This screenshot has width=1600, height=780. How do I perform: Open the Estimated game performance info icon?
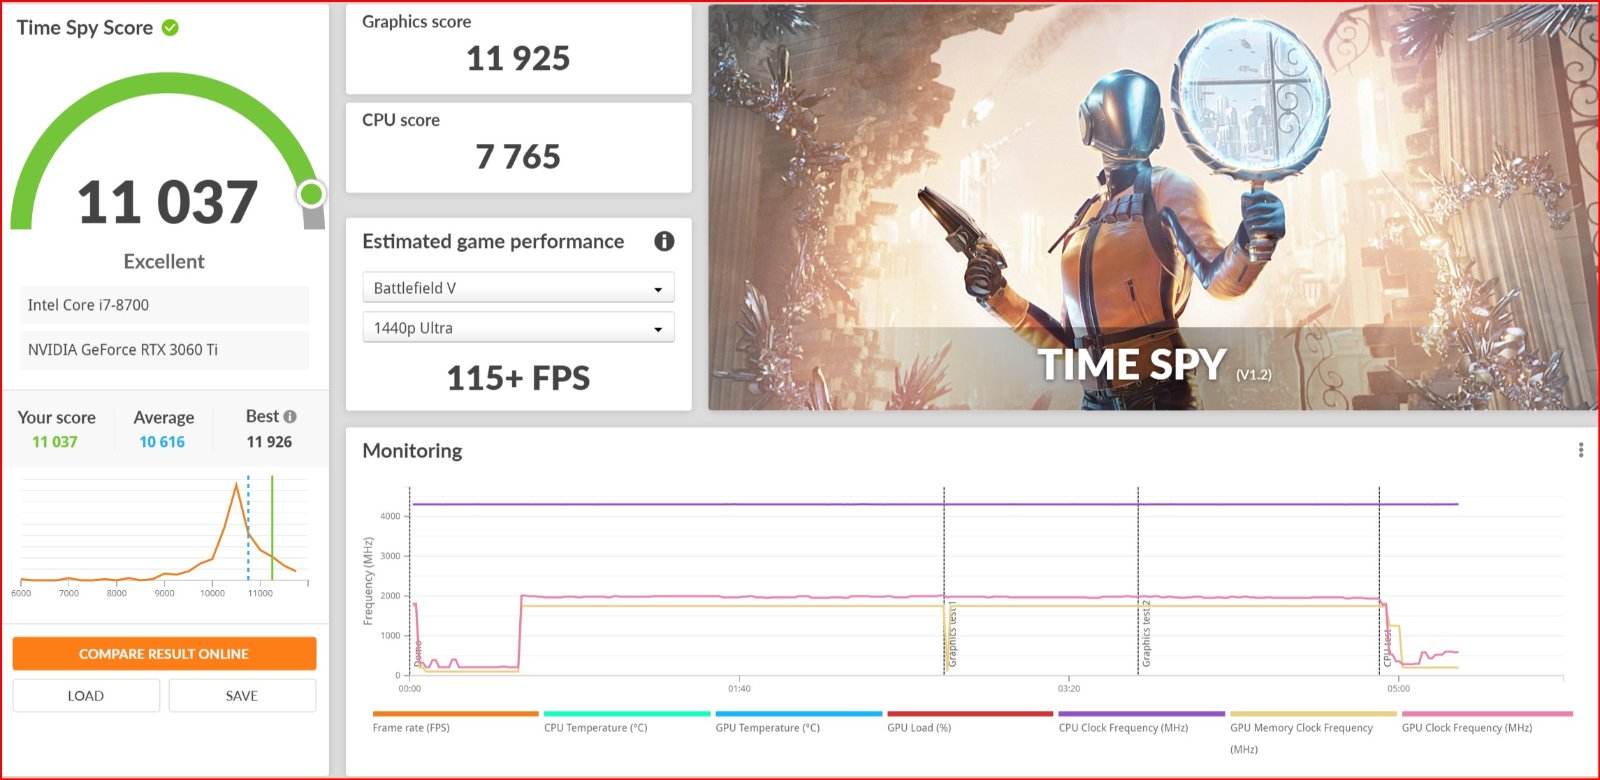click(x=664, y=241)
